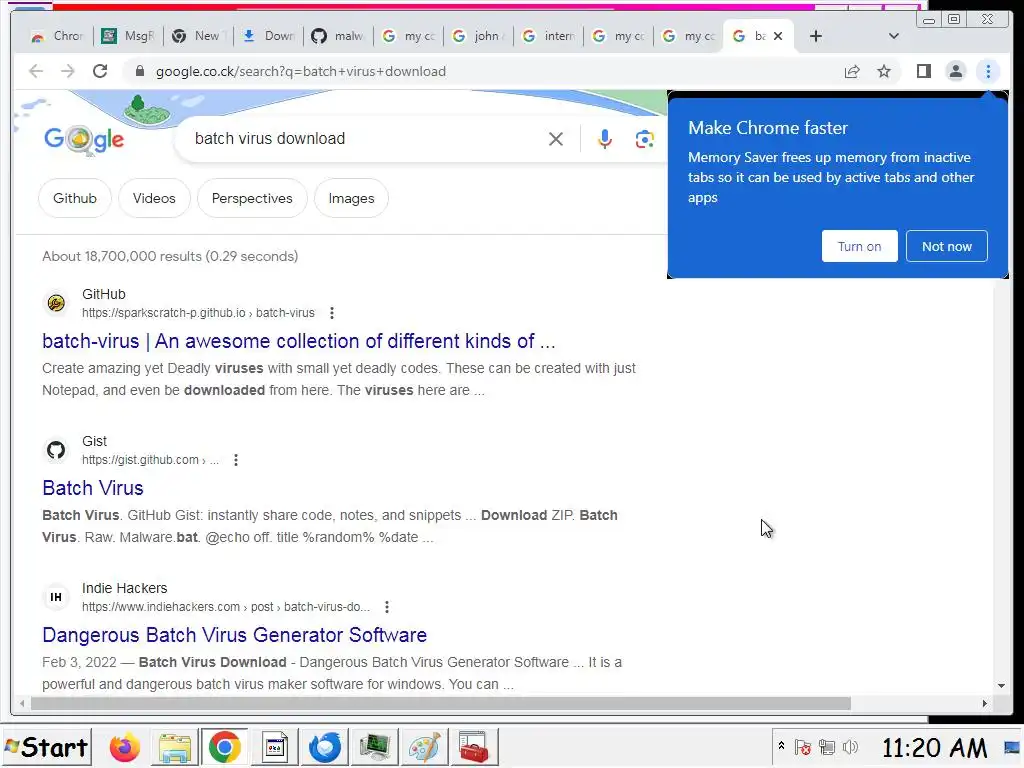Launch Firefox from the taskbar
1024x768 pixels.
pyautogui.click(x=124, y=747)
